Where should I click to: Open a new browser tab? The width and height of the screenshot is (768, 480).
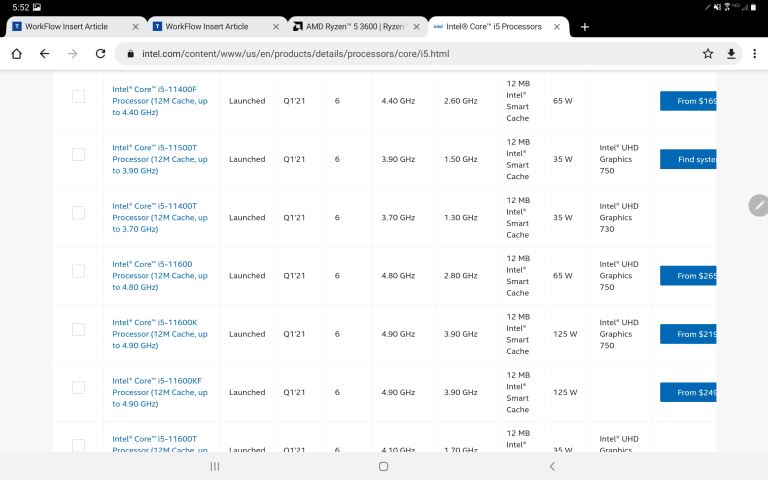pyautogui.click(x=584, y=27)
